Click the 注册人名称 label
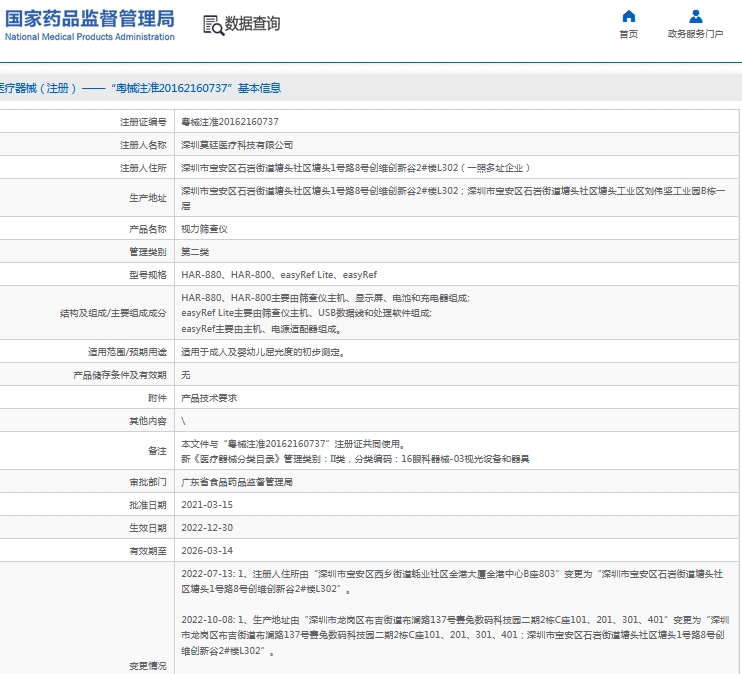The image size is (742, 674). (143, 145)
